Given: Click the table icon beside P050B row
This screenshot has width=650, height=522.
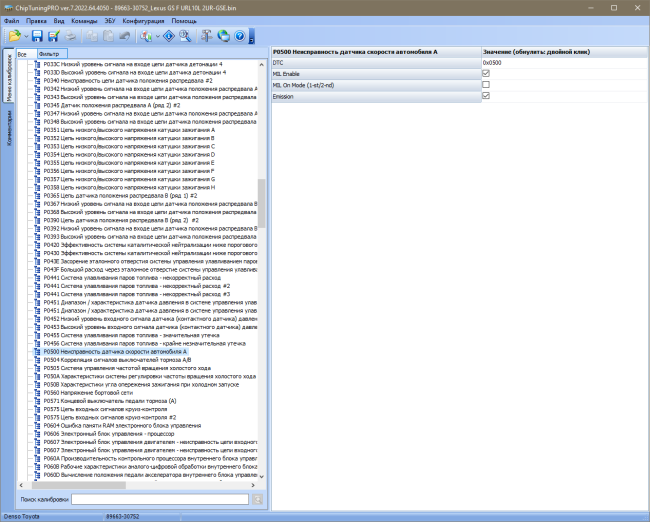Looking at the screenshot, I should point(37,384).
